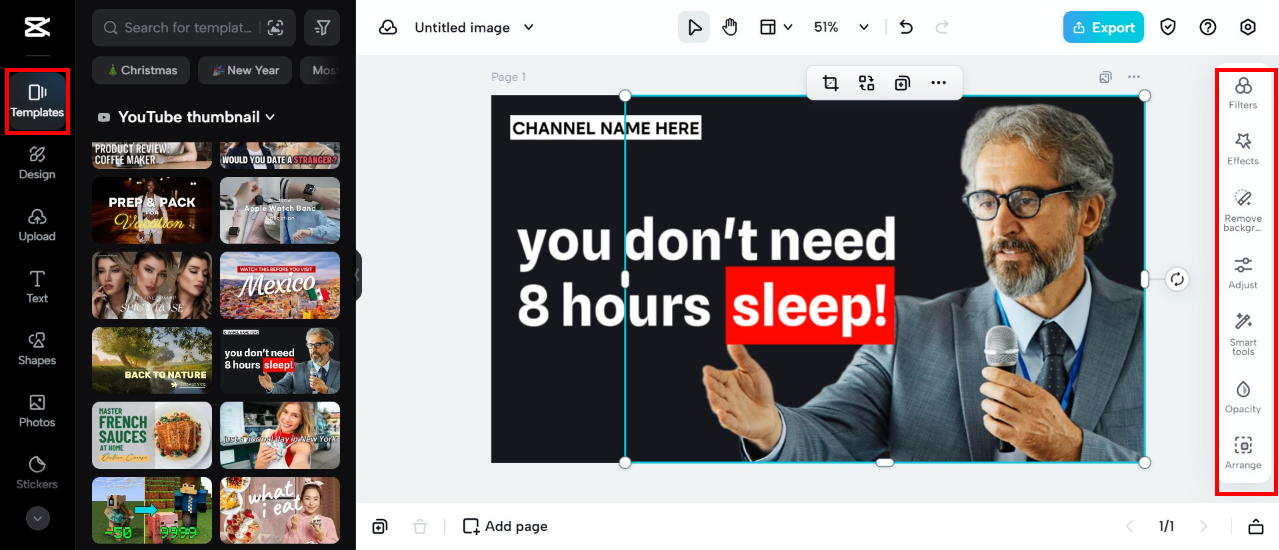This screenshot has width=1279, height=550.
Task: Click Add page button
Action: click(505, 526)
